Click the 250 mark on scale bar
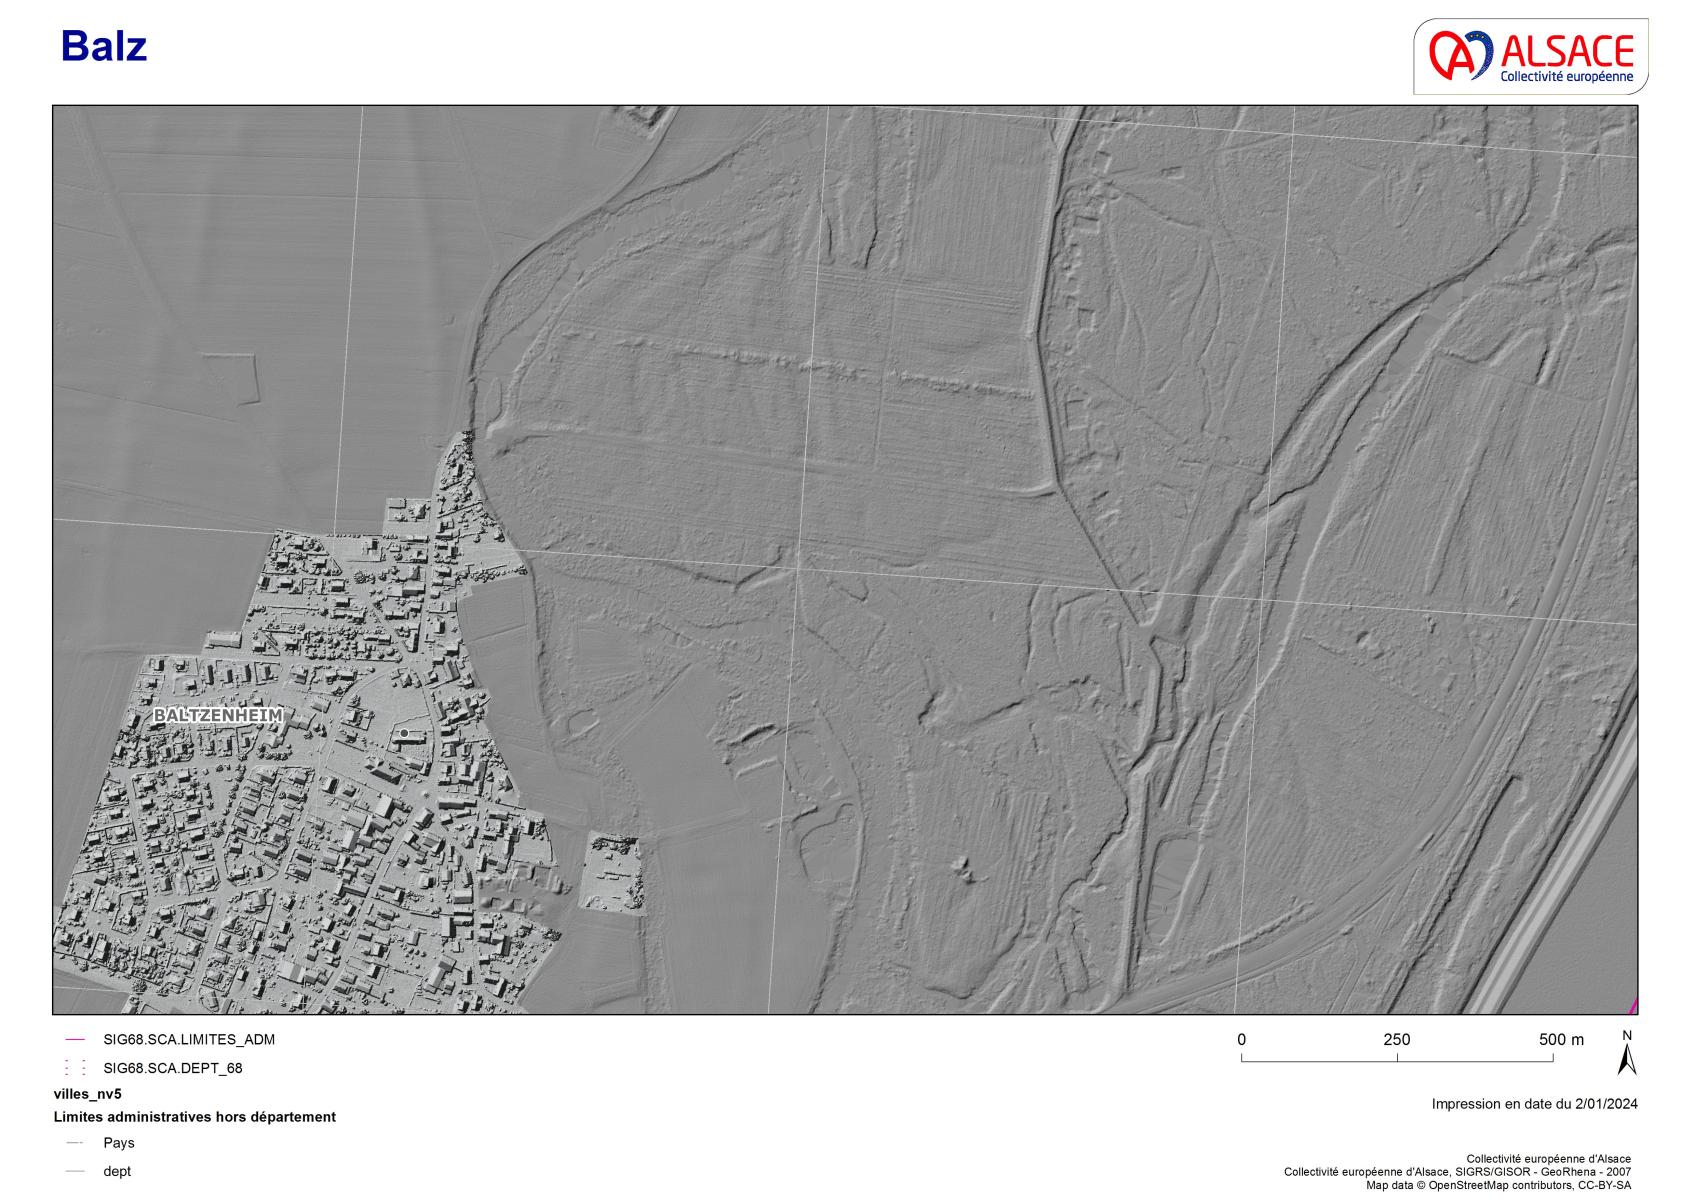This screenshot has height=1200, width=1695. coord(1396,1040)
